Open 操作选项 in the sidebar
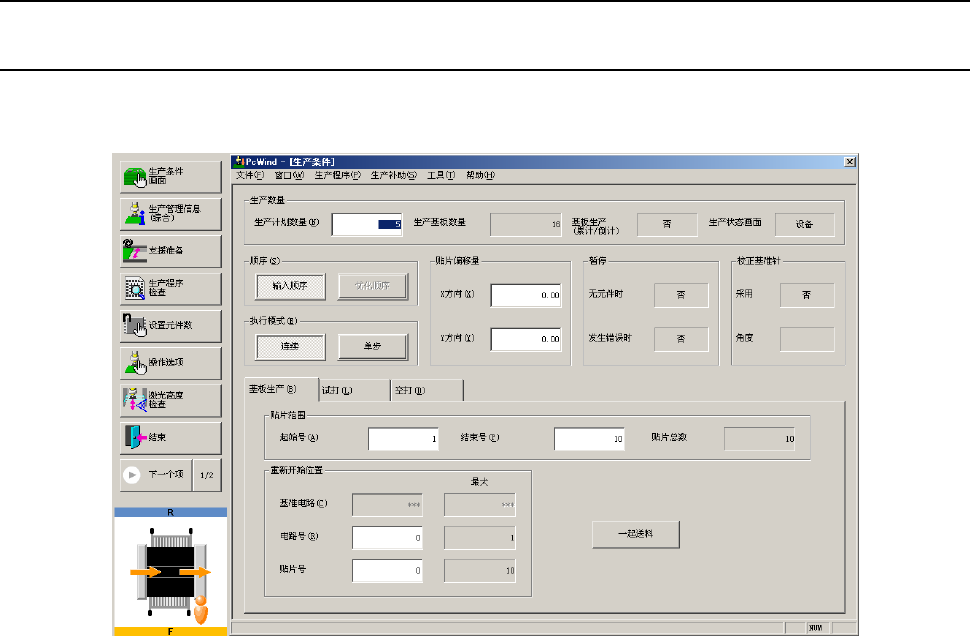The image size is (970, 636). (x=171, y=363)
